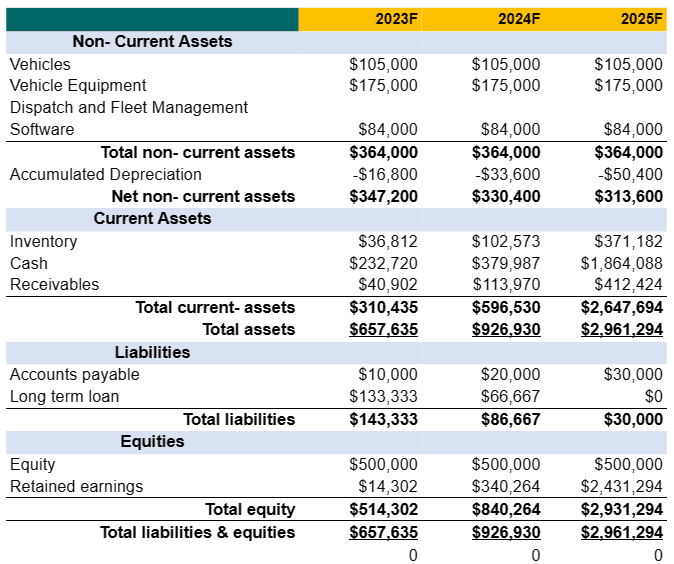Image resolution: width=674 pixels, height=564 pixels.
Task: Click Cash value $232,720
Action: click(383, 264)
